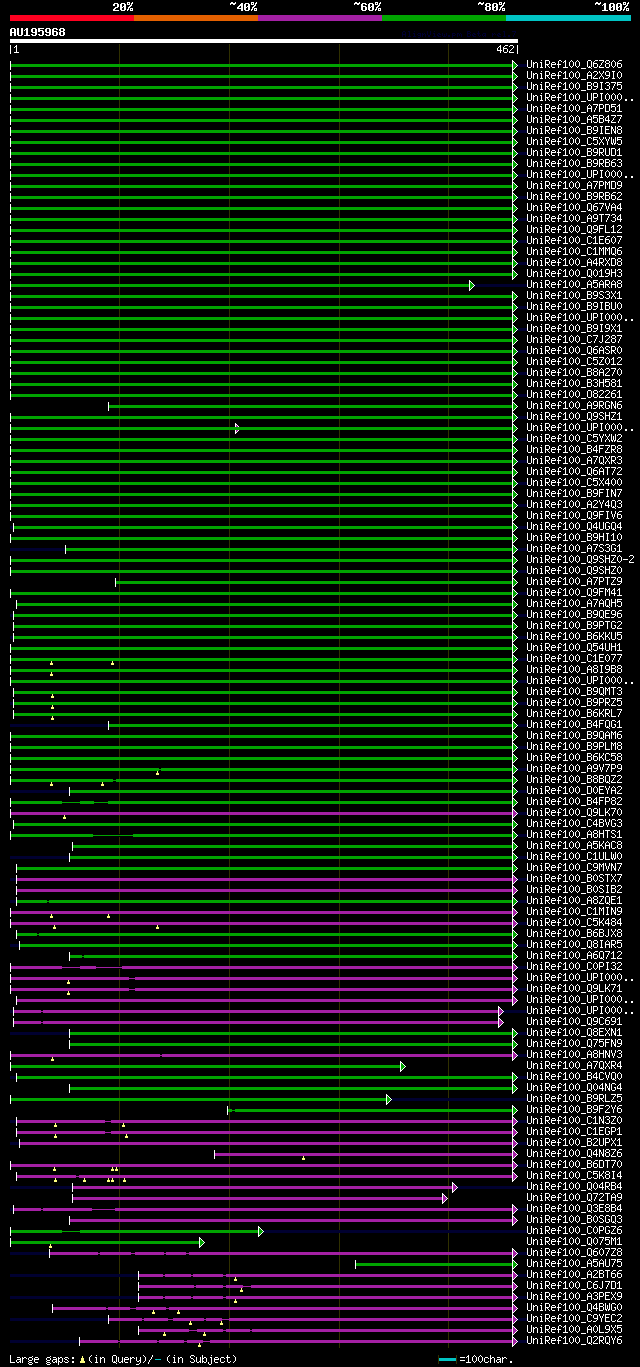Image resolution: width=640 pixels, height=1367 pixels.
Task: Select hit label UniRef100_A7PMD9
Action: coord(574,185)
